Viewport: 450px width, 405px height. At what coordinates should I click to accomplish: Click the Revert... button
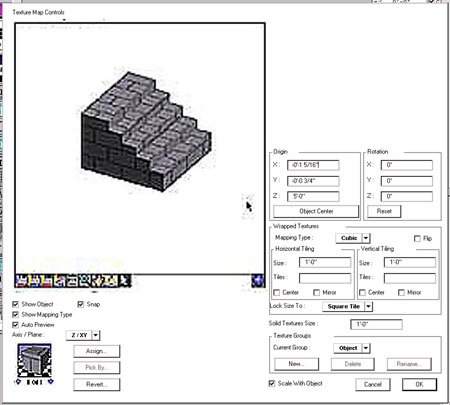96,385
